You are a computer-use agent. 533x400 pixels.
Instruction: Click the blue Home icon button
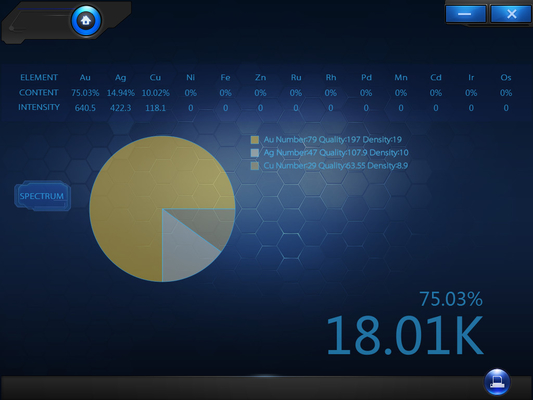(86, 21)
